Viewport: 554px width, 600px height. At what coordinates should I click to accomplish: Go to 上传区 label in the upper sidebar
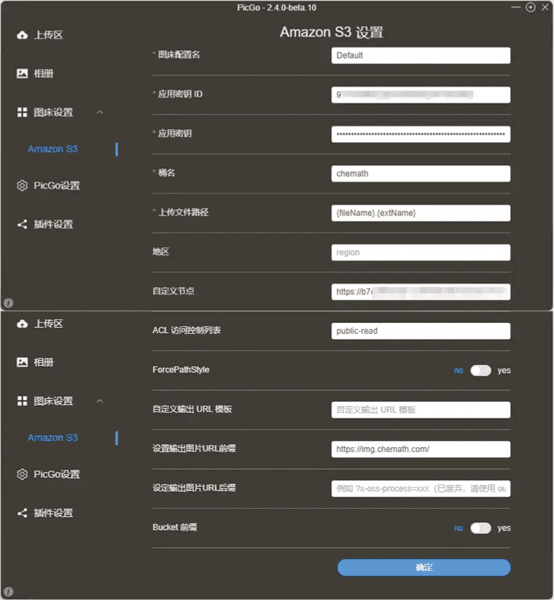click(x=49, y=35)
